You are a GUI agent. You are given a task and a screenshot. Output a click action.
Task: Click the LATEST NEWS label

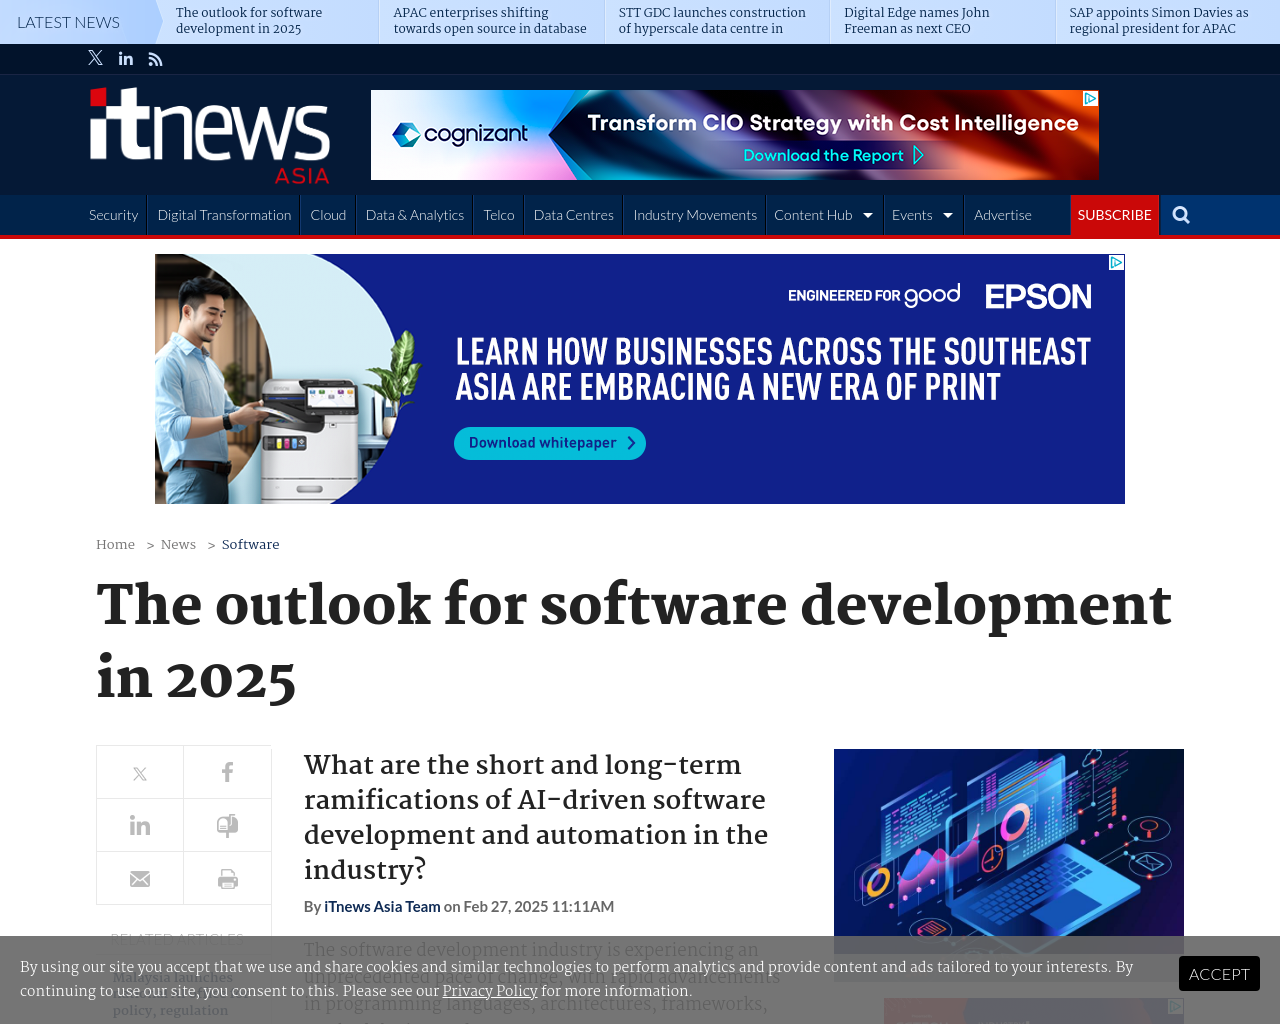click(x=68, y=22)
